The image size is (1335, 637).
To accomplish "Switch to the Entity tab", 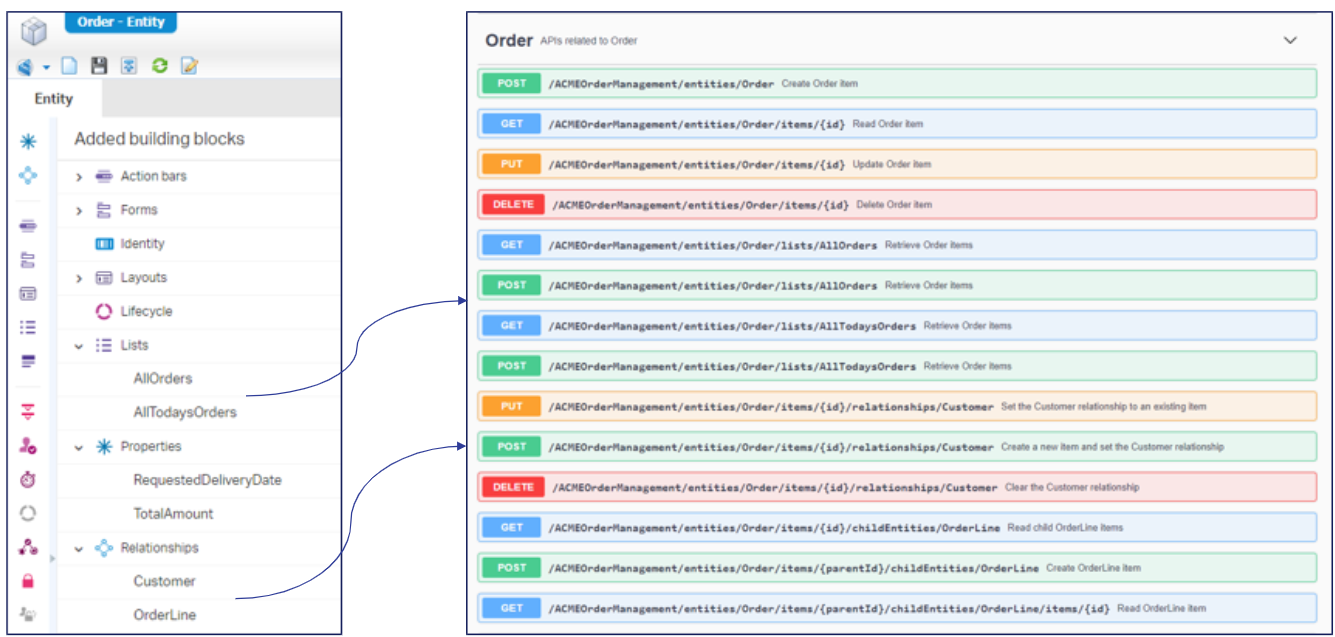I will coord(54,99).
